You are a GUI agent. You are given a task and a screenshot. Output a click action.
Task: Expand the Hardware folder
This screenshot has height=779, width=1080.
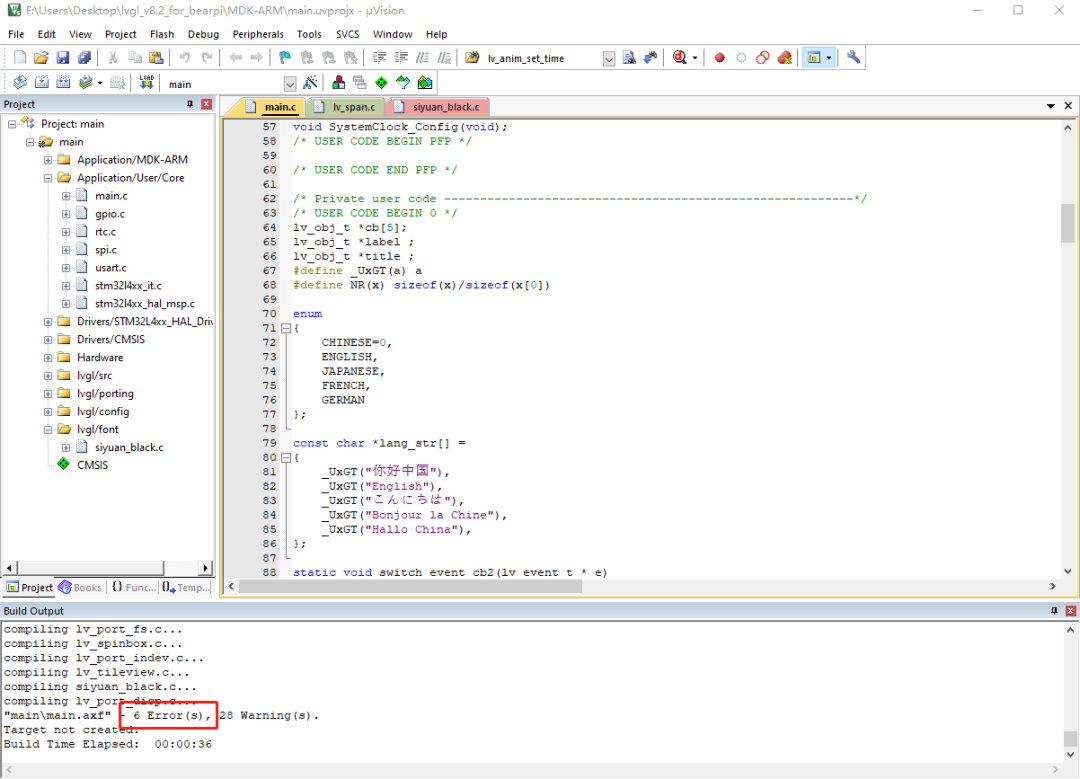pyautogui.click(x=48, y=357)
